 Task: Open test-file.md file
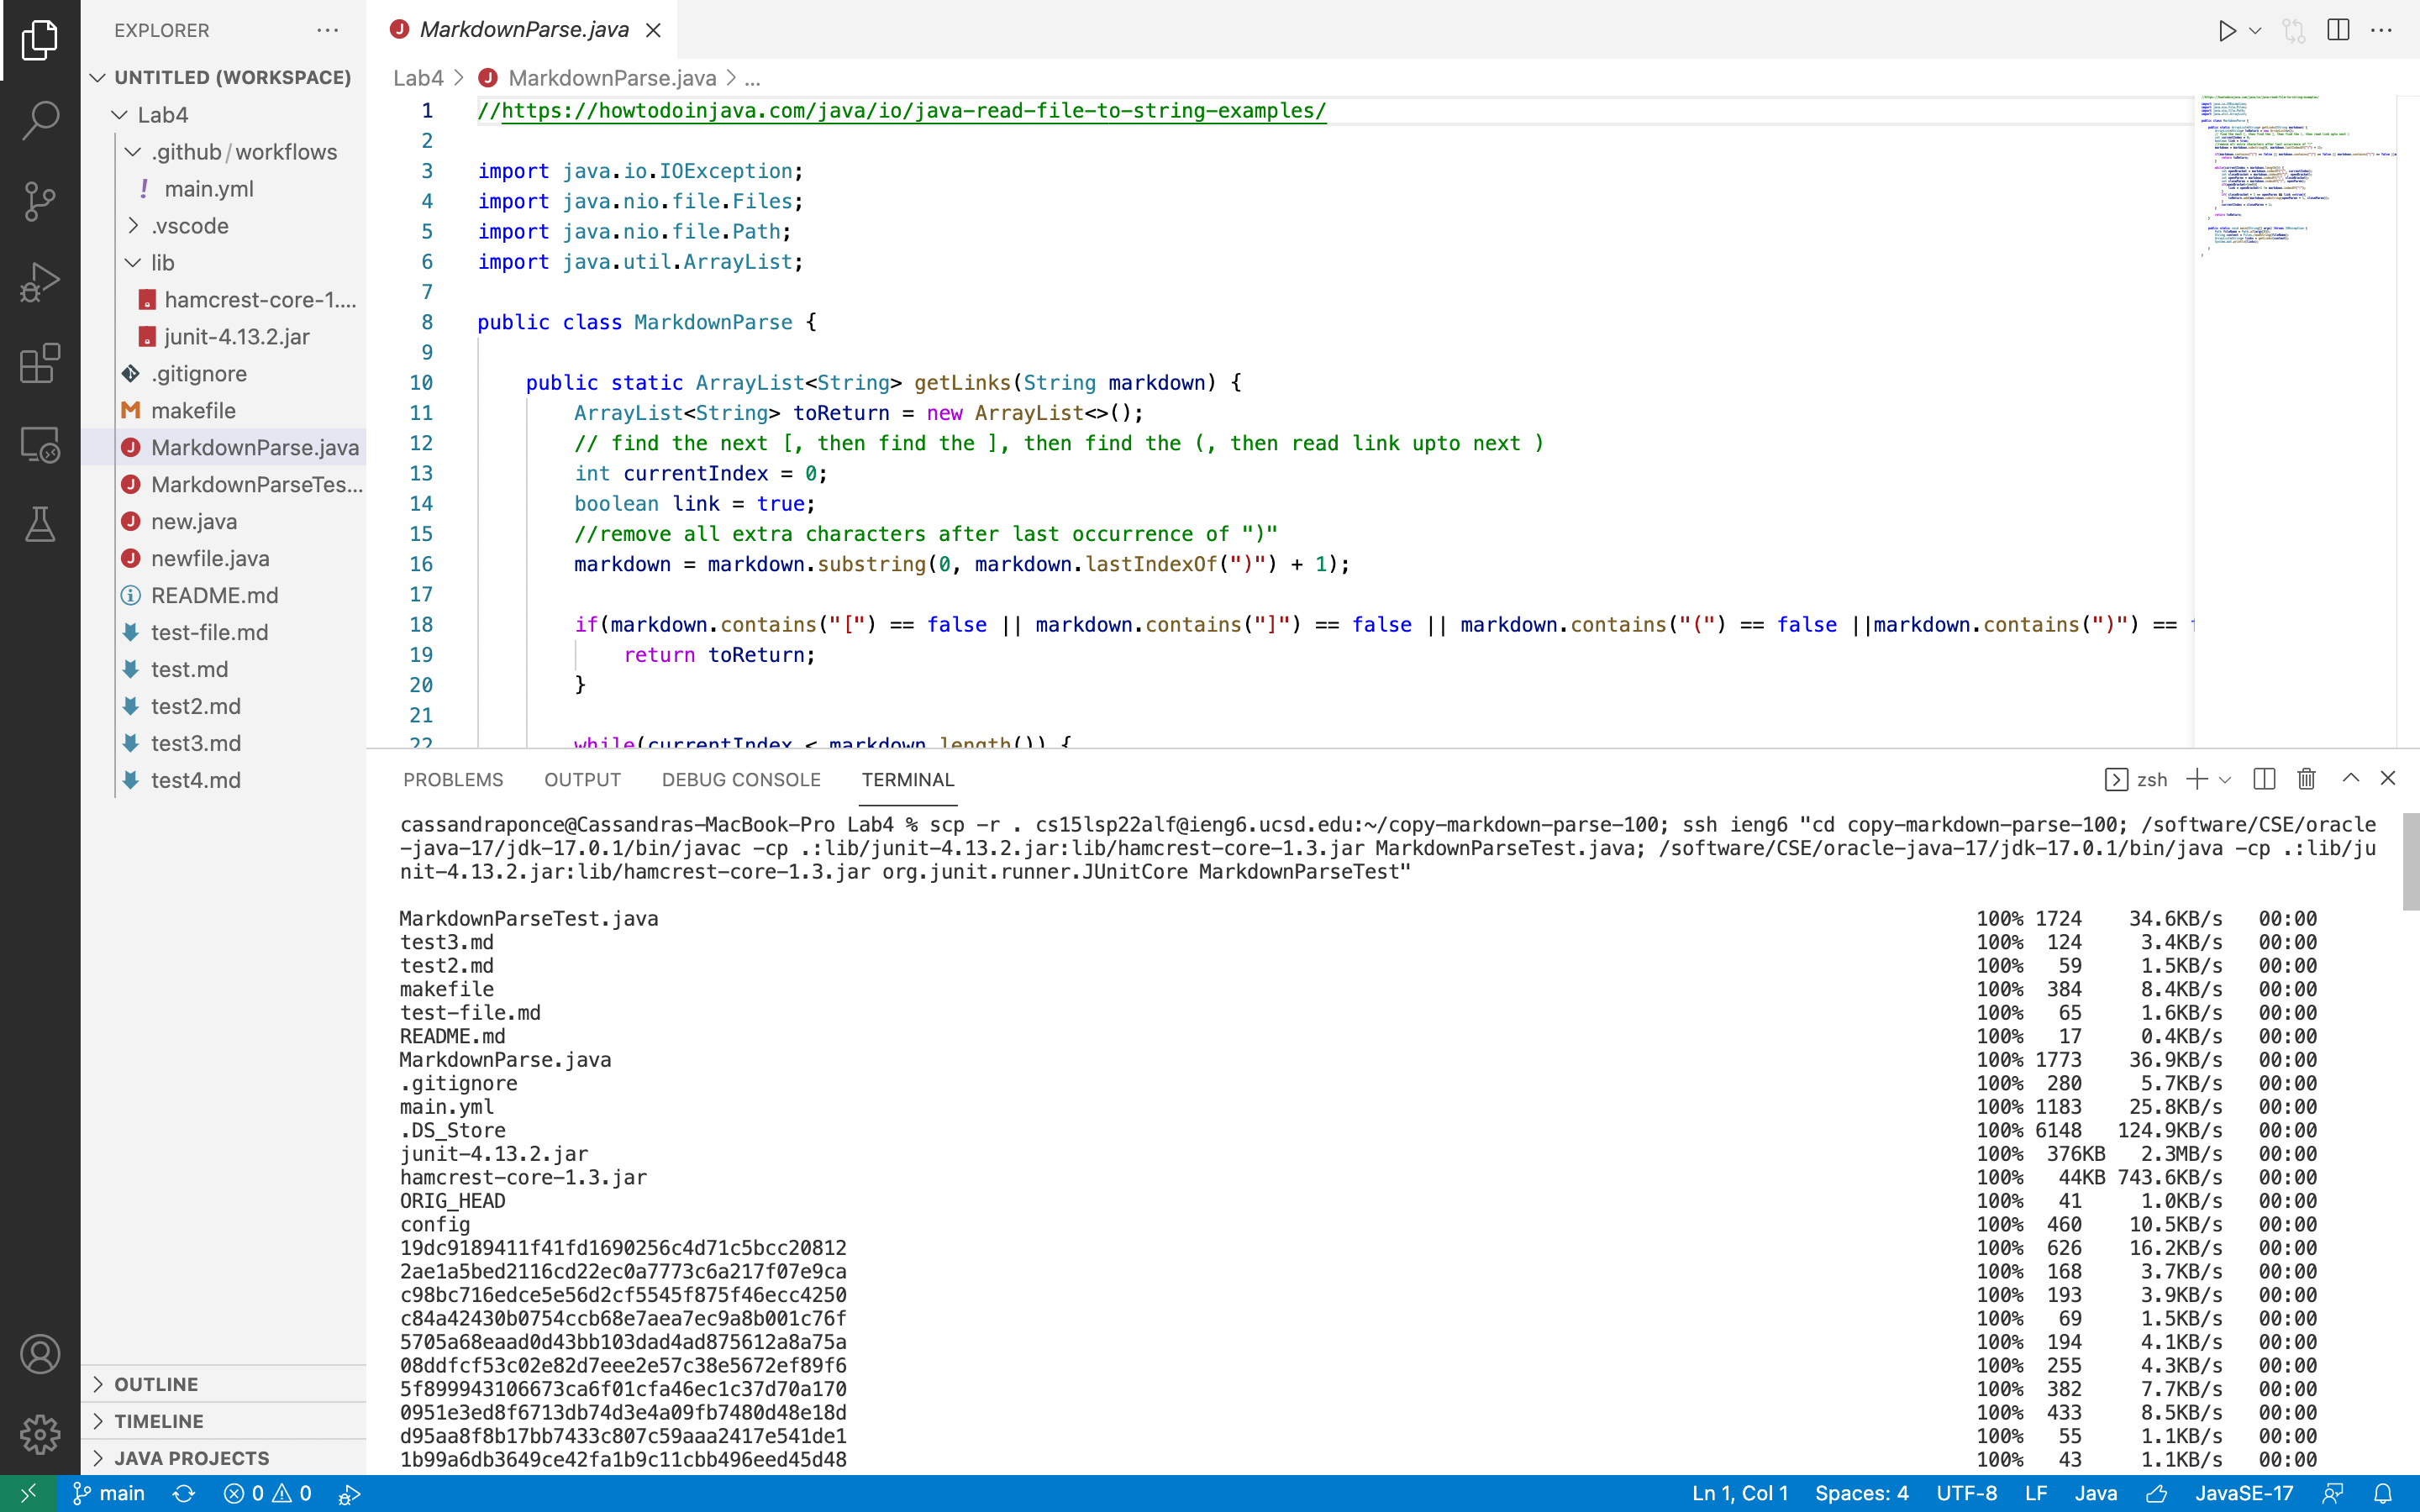(224, 633)
